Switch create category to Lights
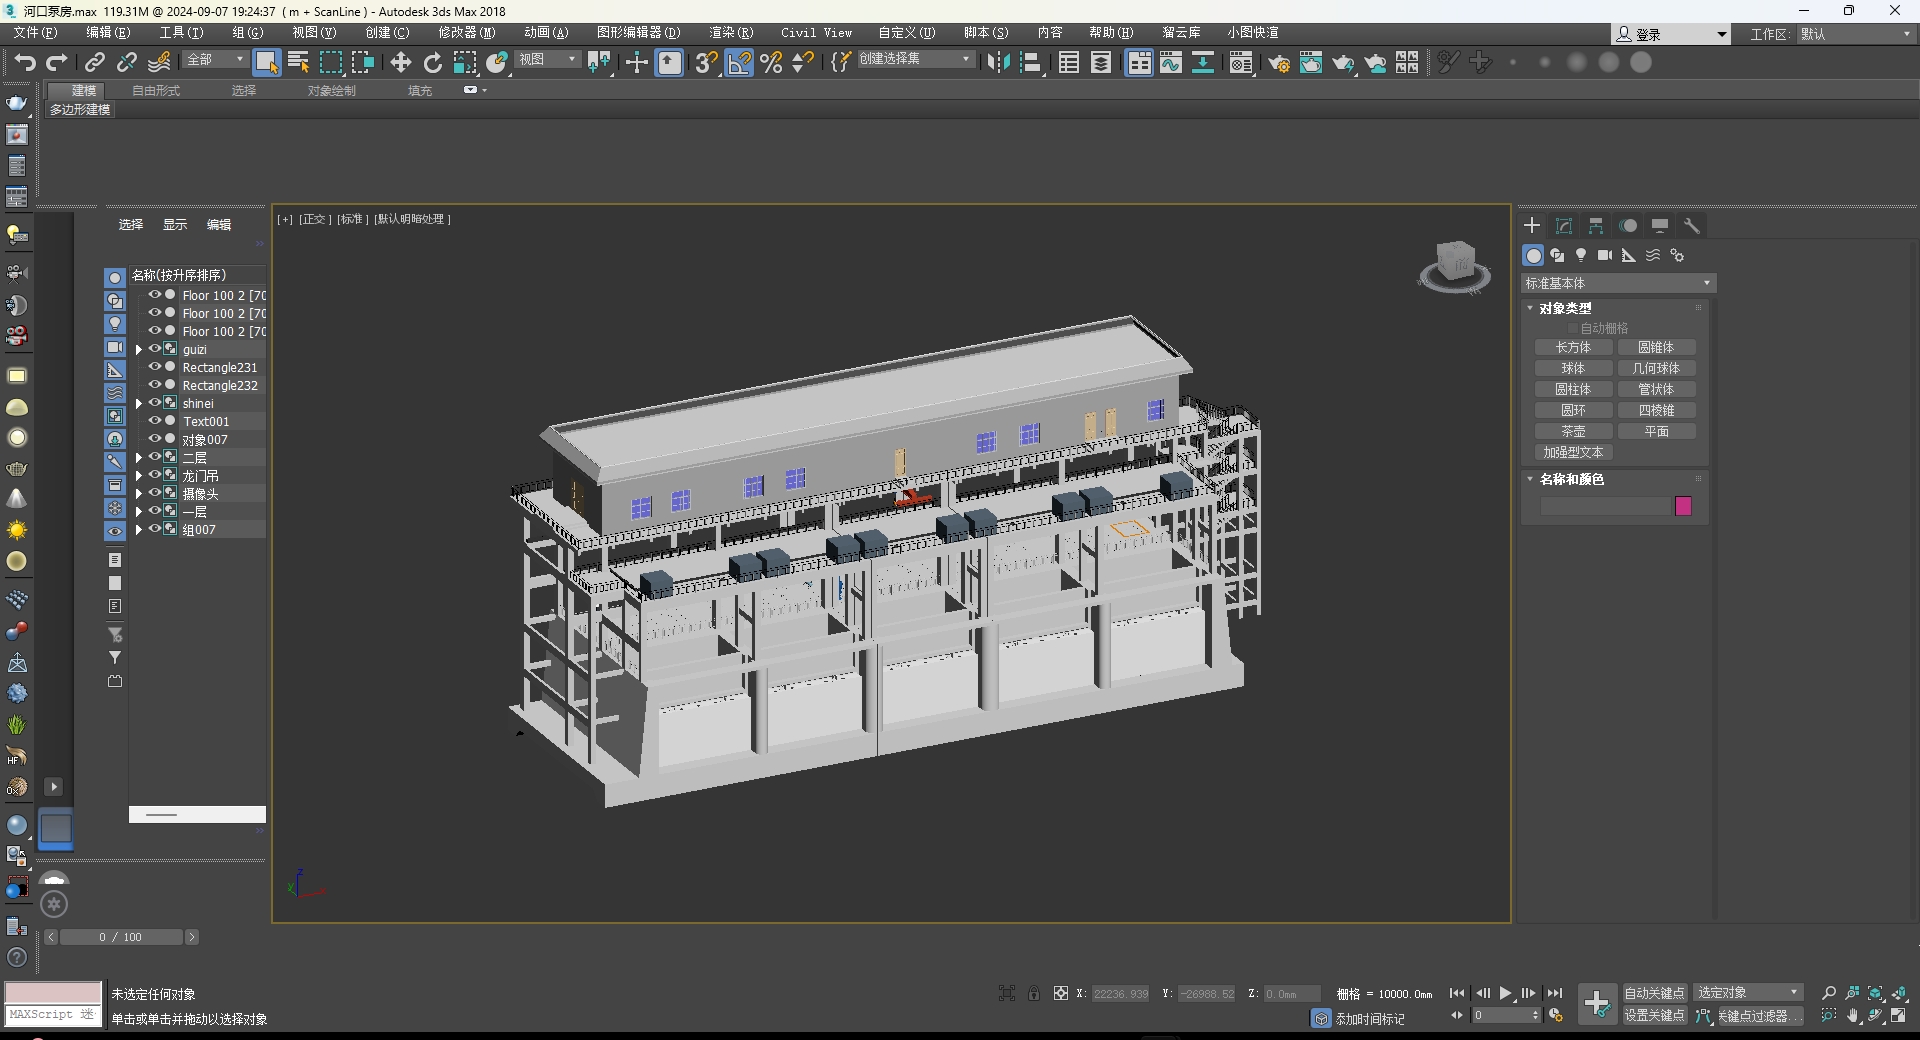Viewport: 1920px width, 1040px height. click(x=1581, y=256)
